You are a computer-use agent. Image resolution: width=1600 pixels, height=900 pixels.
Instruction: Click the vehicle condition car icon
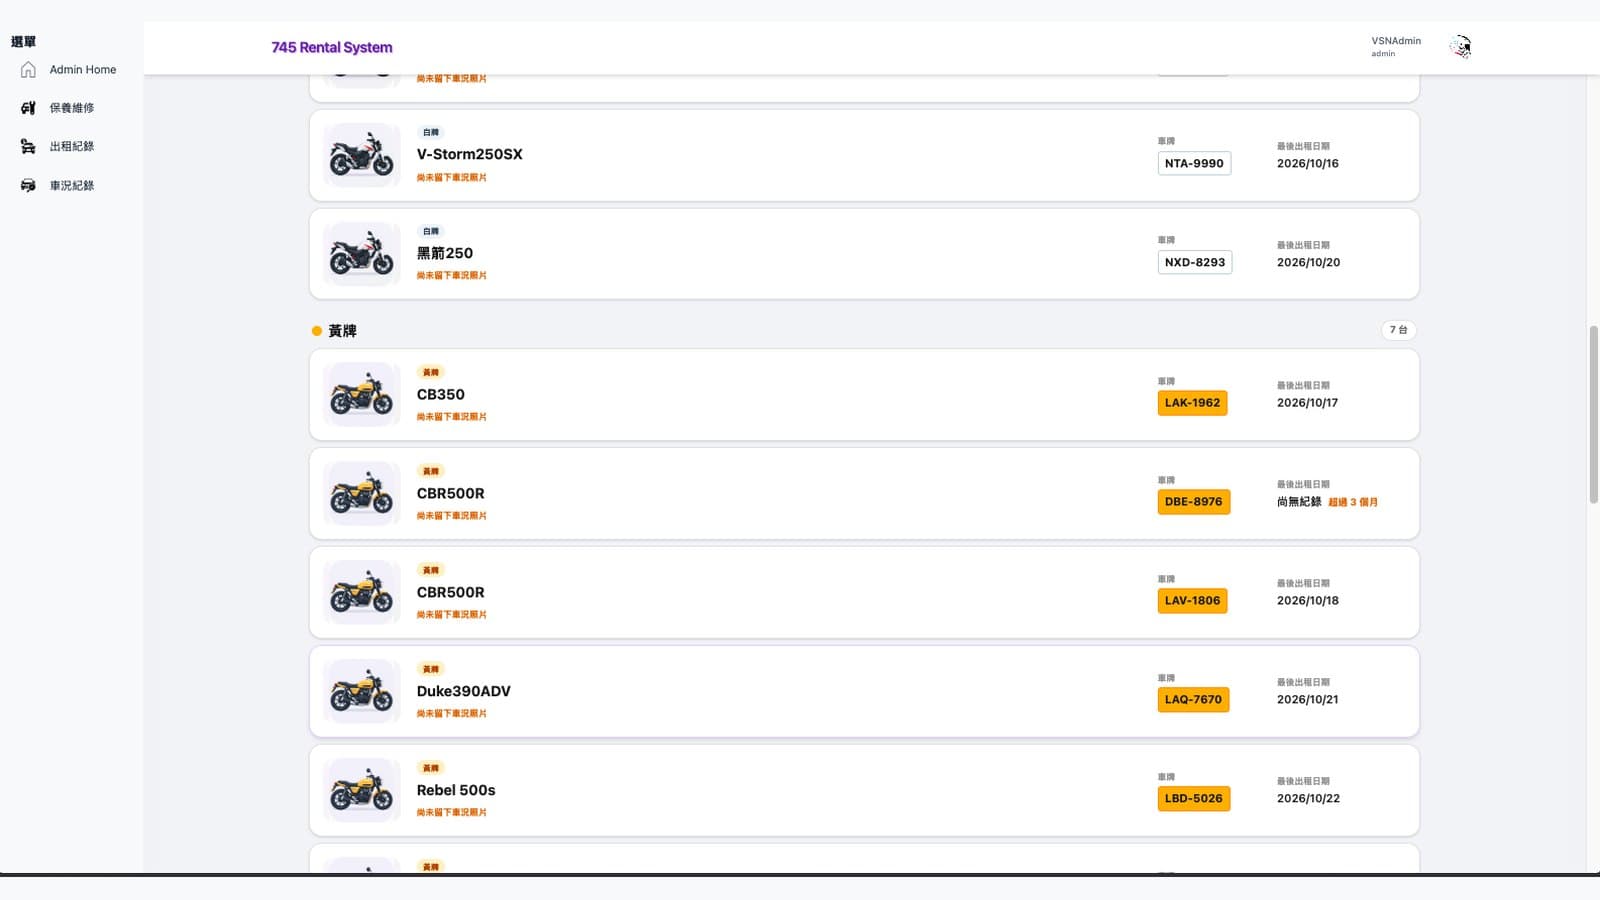coord(28,186)
